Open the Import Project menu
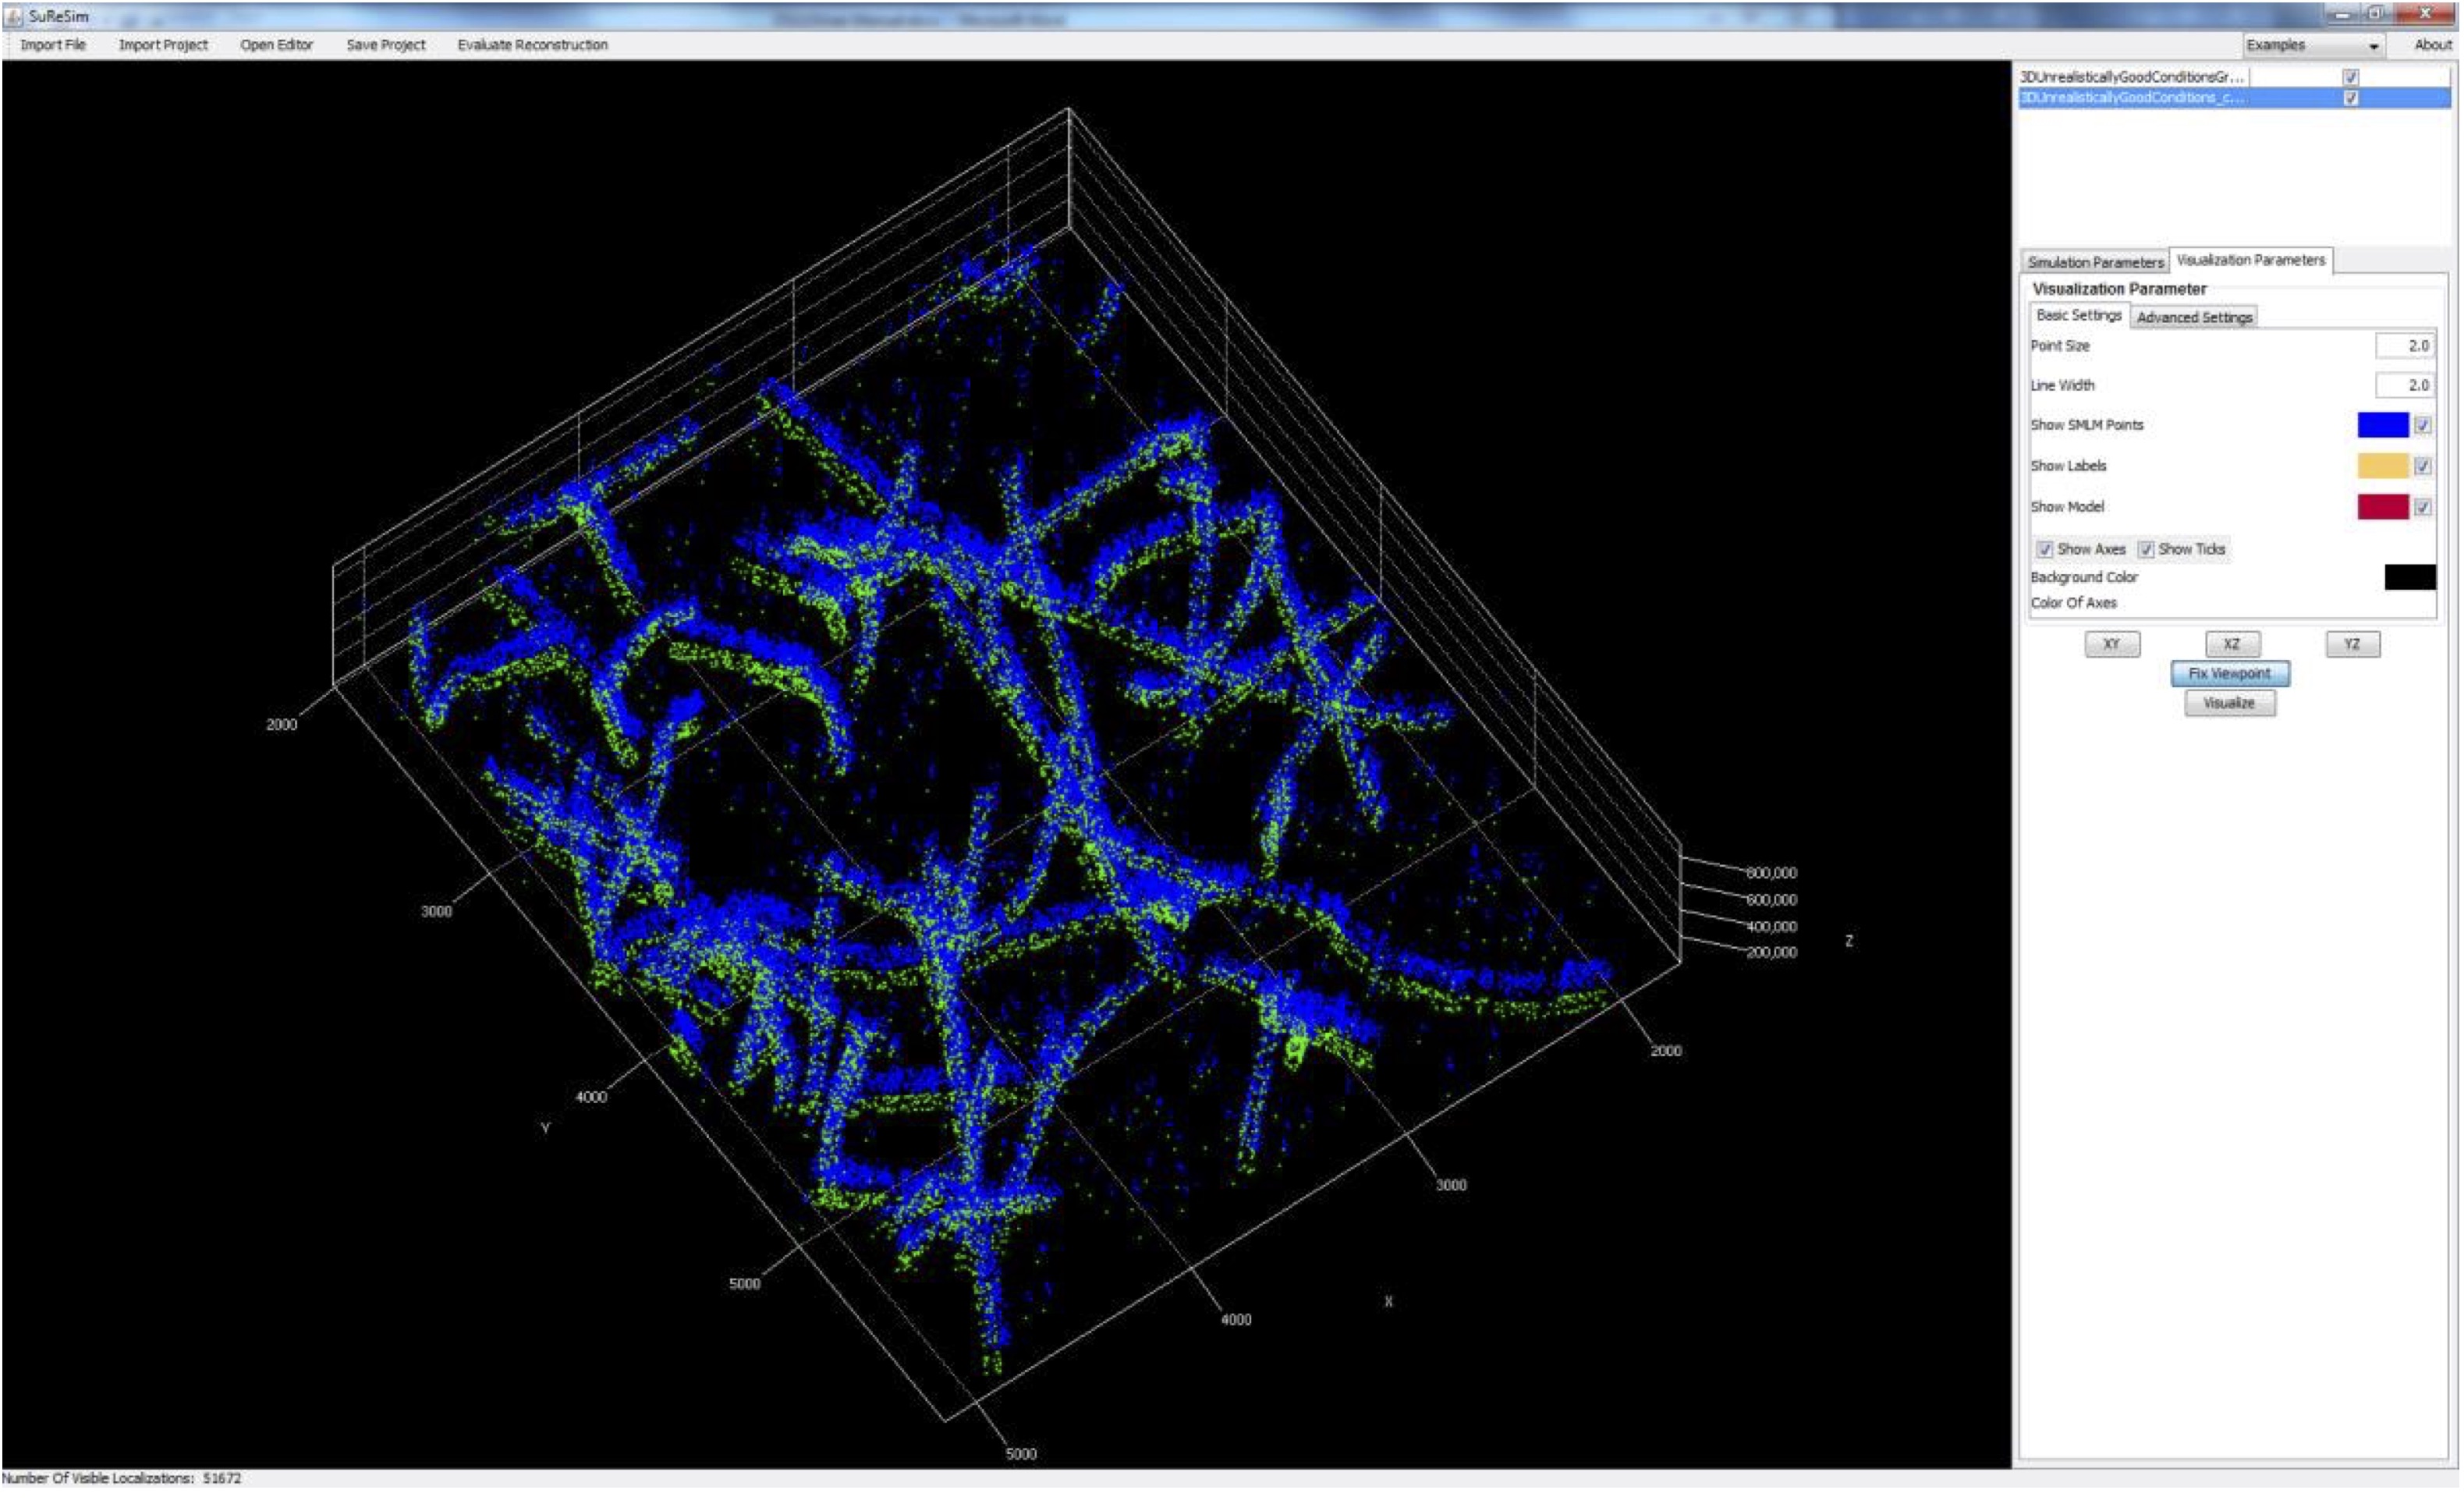The height and width of the screenshot is (1504, 2464). coord(163,45)
